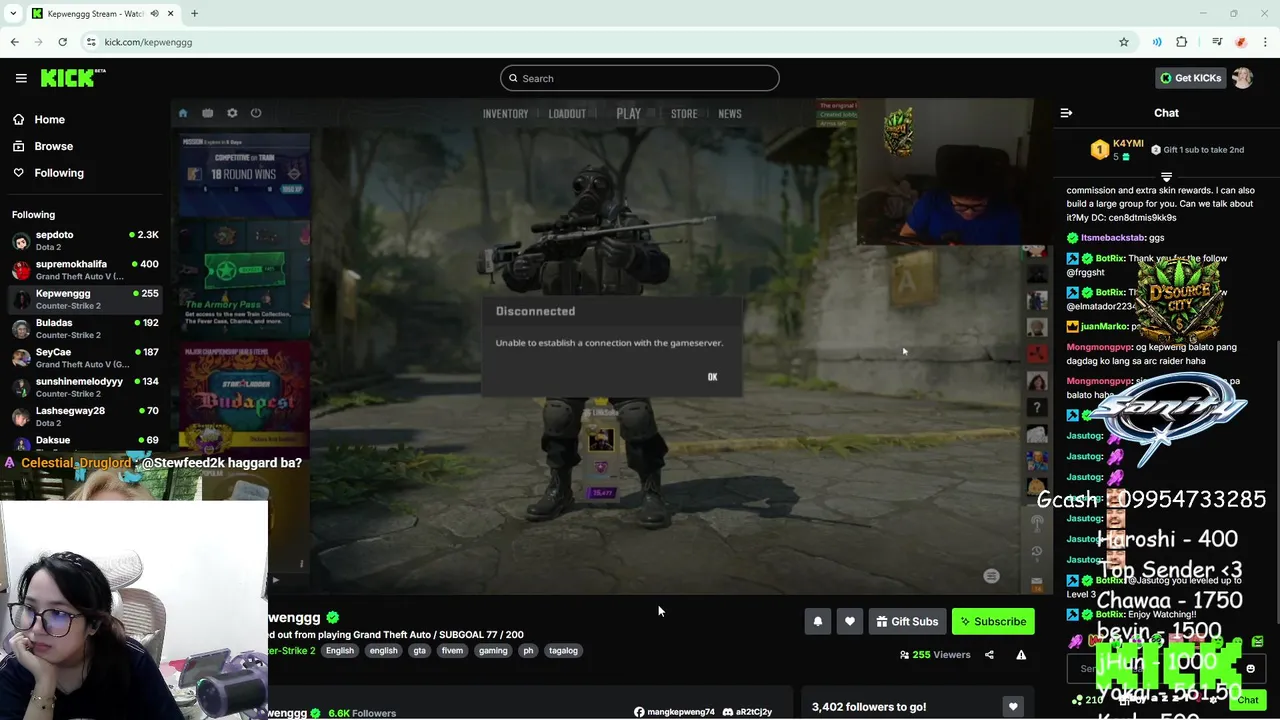Open browser media control icon
Screen dimensions: 1280x720
point(1217,42)
